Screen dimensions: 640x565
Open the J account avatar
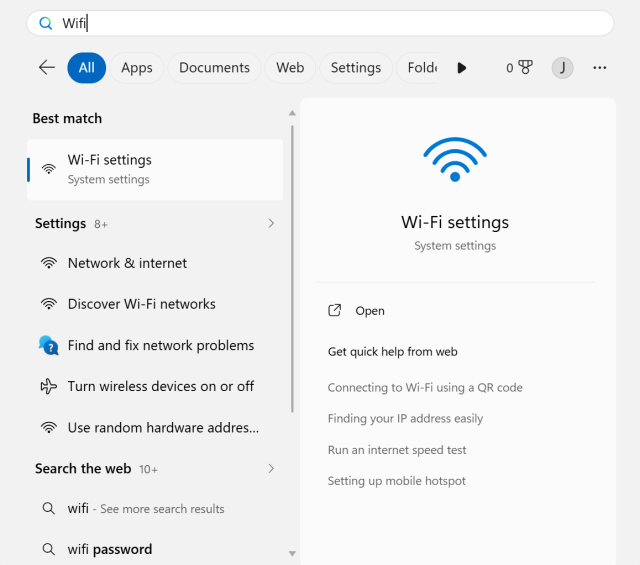[562, 68]
